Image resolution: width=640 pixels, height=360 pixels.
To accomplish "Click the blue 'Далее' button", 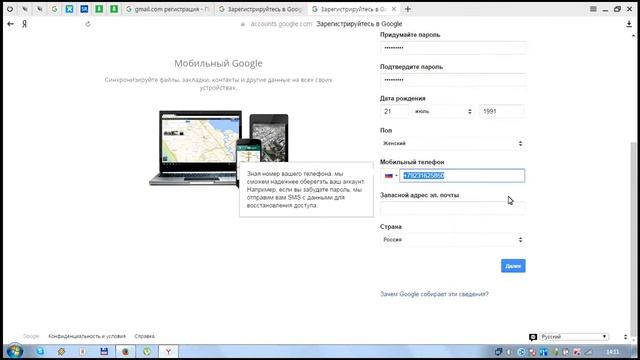I will click(513, 266).
